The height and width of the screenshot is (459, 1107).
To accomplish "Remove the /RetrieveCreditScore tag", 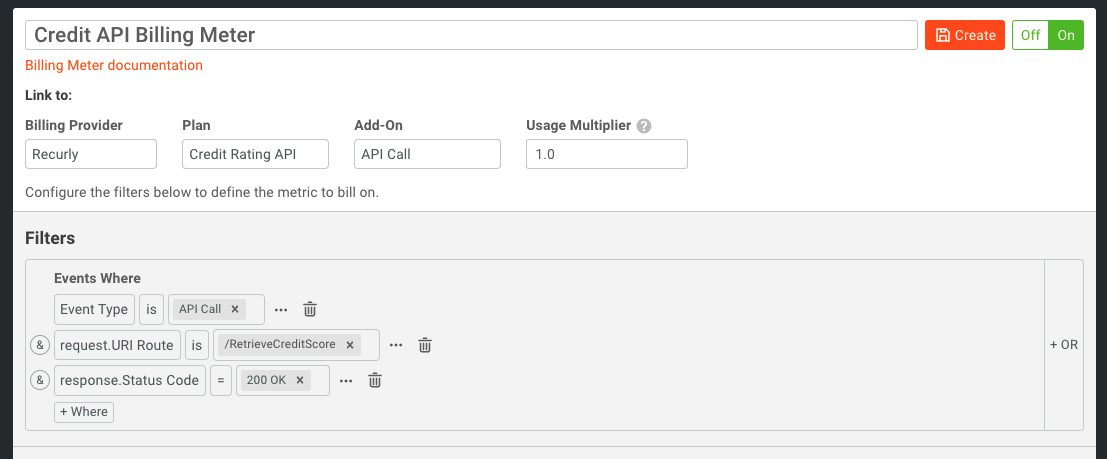I will 349,345.
